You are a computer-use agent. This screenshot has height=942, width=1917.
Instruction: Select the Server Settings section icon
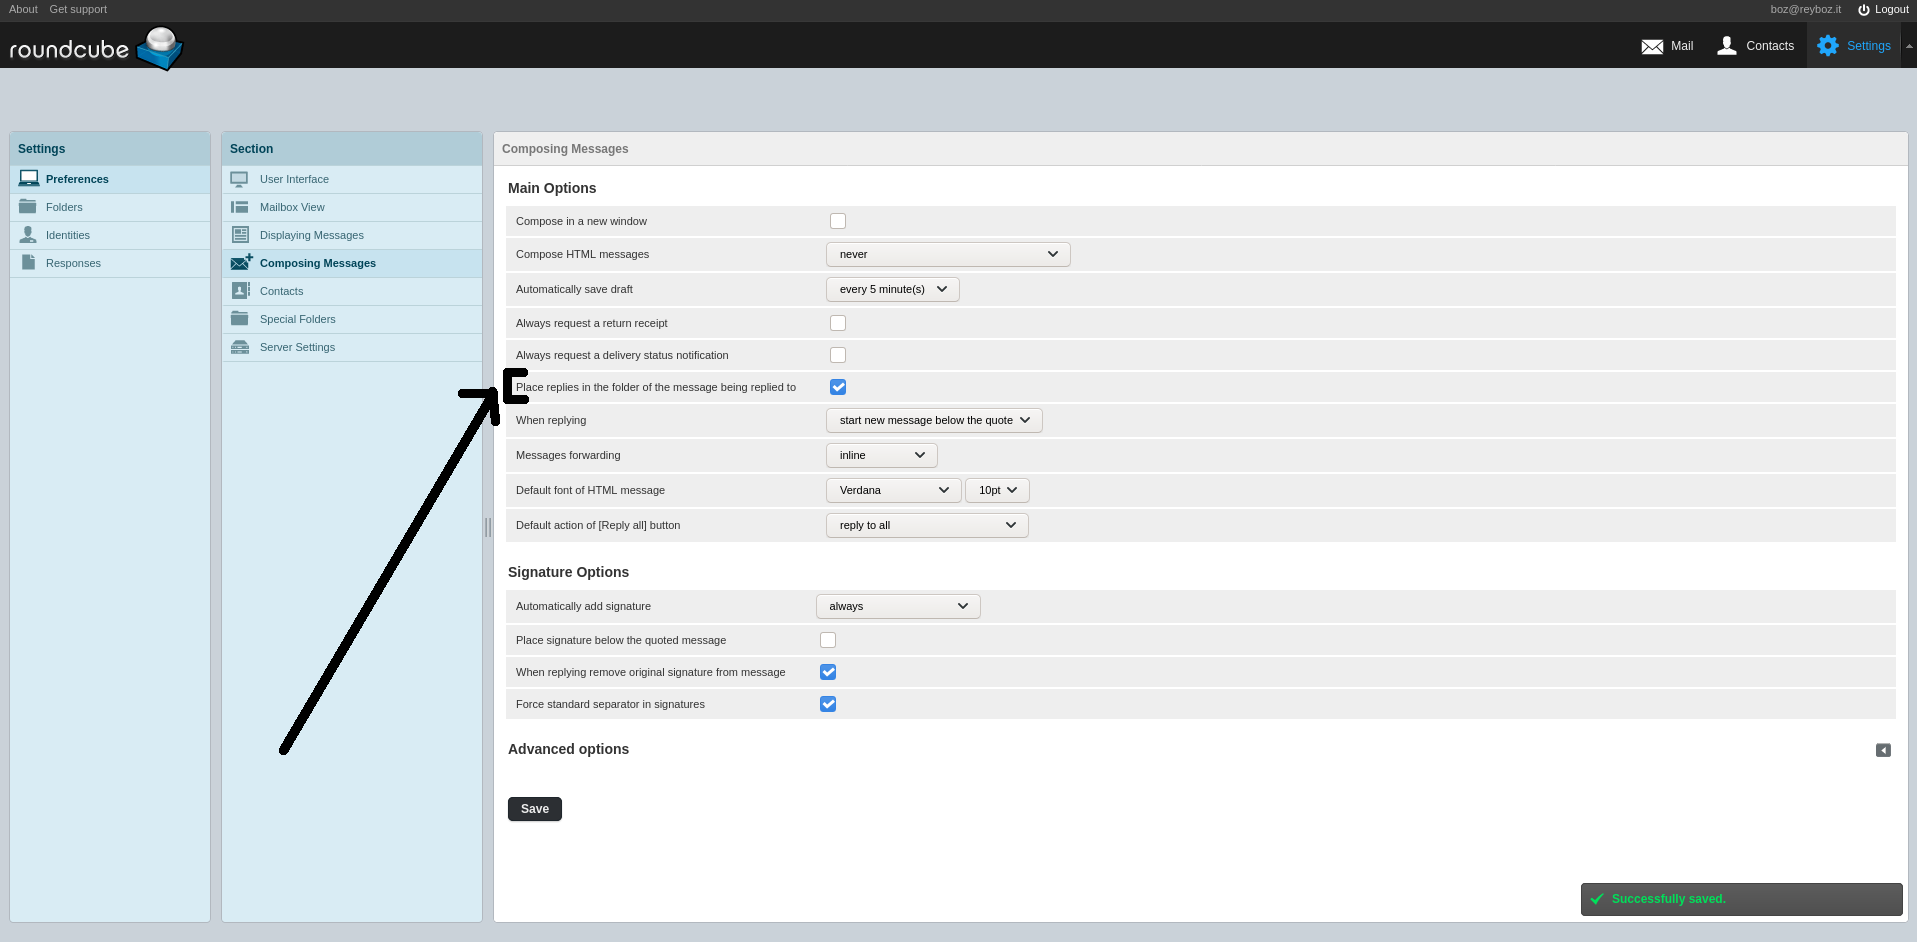[240, 347]
